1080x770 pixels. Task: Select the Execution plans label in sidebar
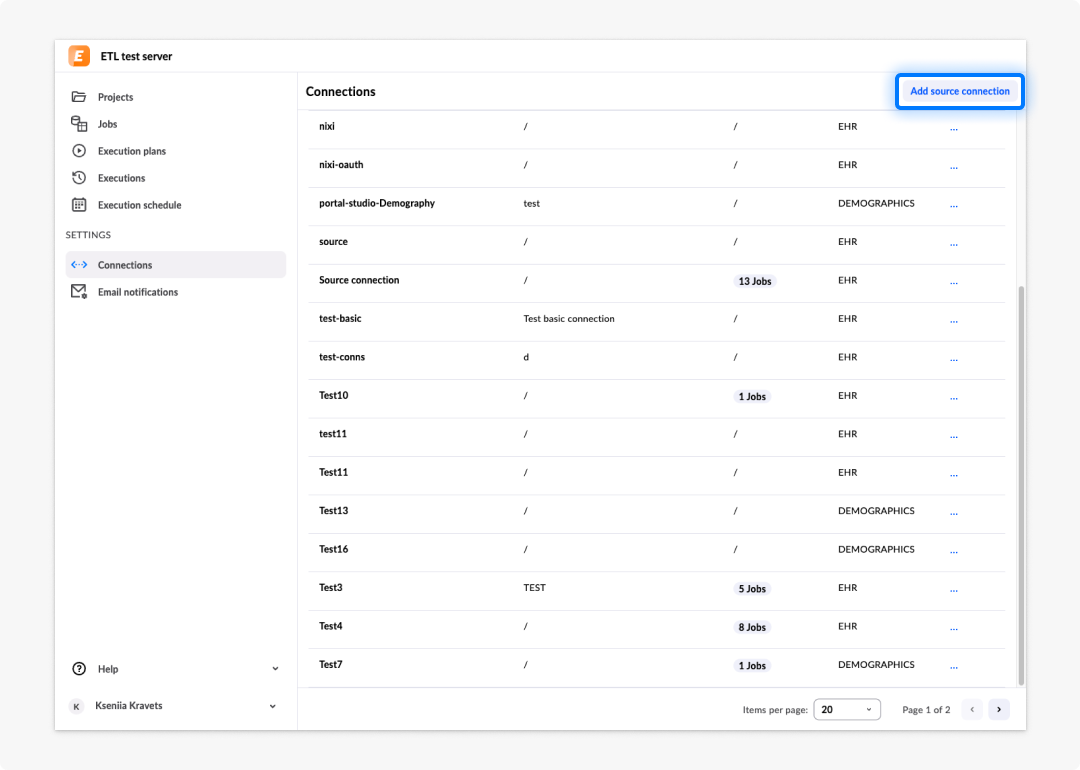pos(132,151)
